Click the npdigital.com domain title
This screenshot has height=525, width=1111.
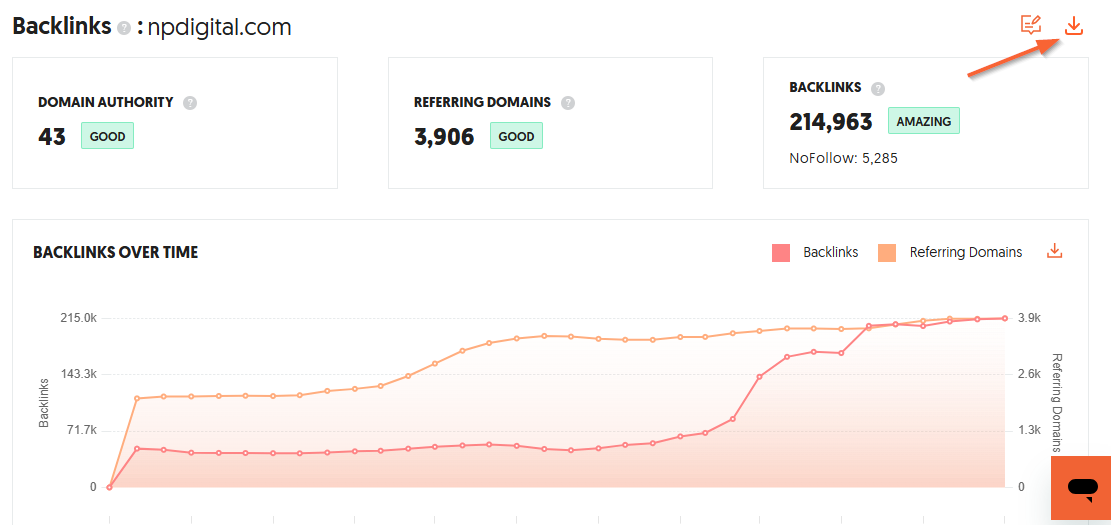(219, 28)
